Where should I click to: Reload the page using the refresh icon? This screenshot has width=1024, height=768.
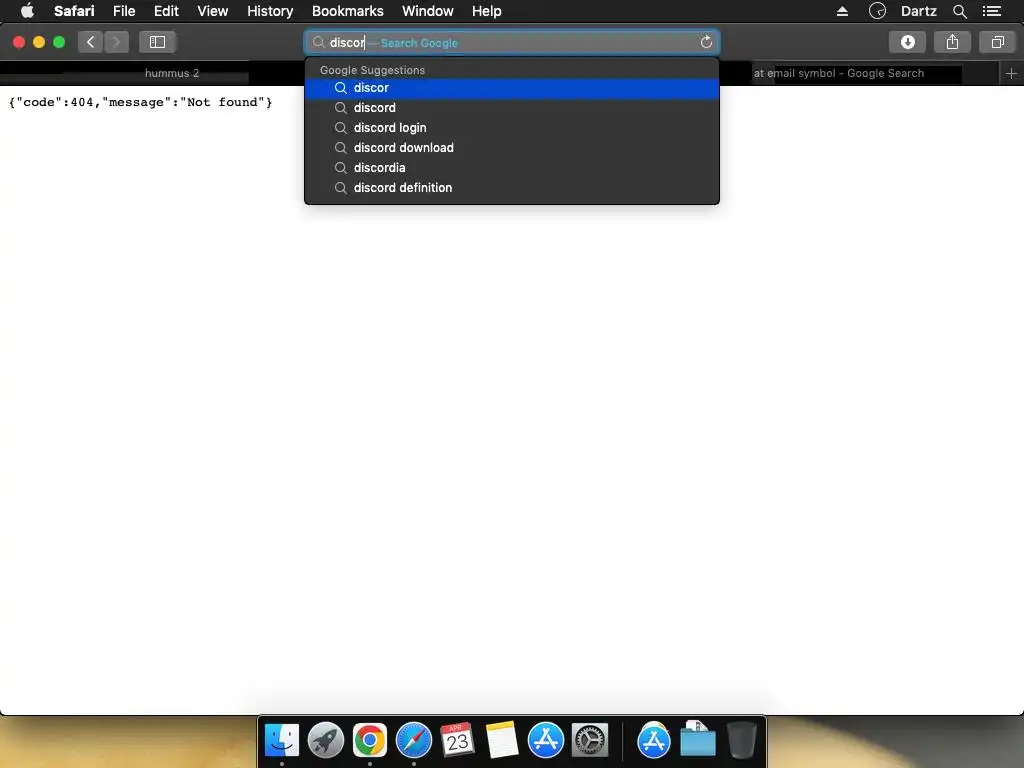[706, 42]
